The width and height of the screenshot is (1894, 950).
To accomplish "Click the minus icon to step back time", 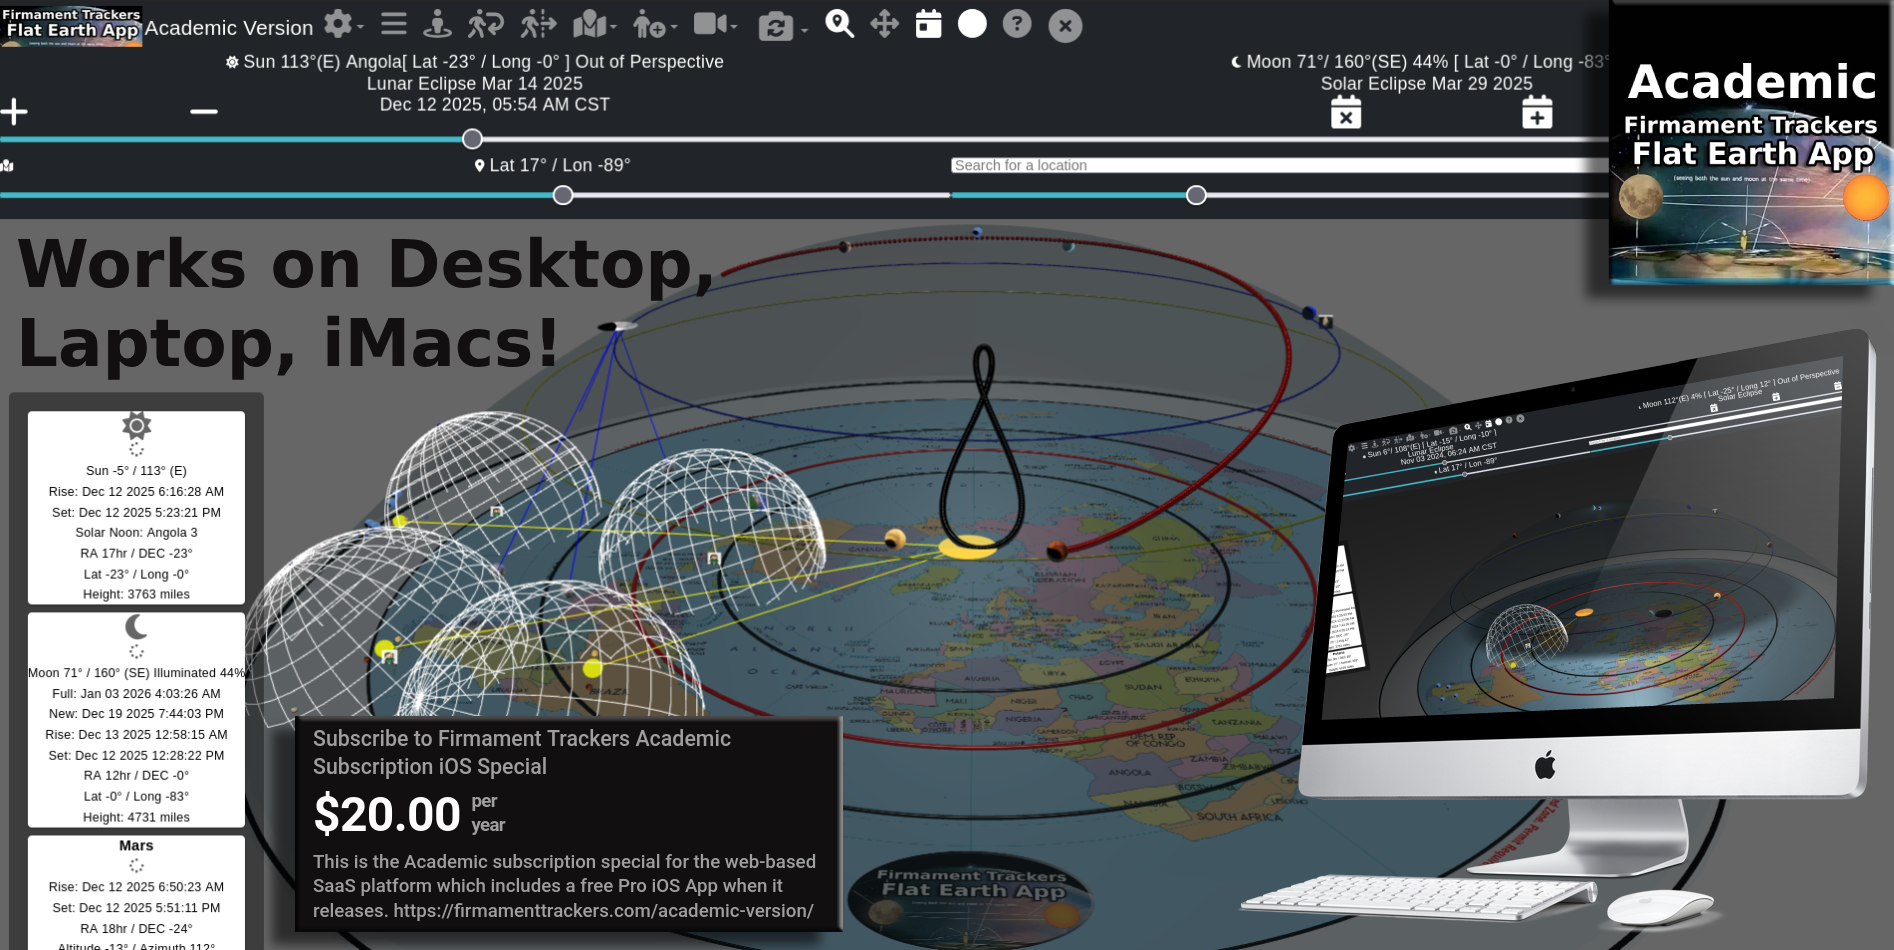I will coord(204,111).
